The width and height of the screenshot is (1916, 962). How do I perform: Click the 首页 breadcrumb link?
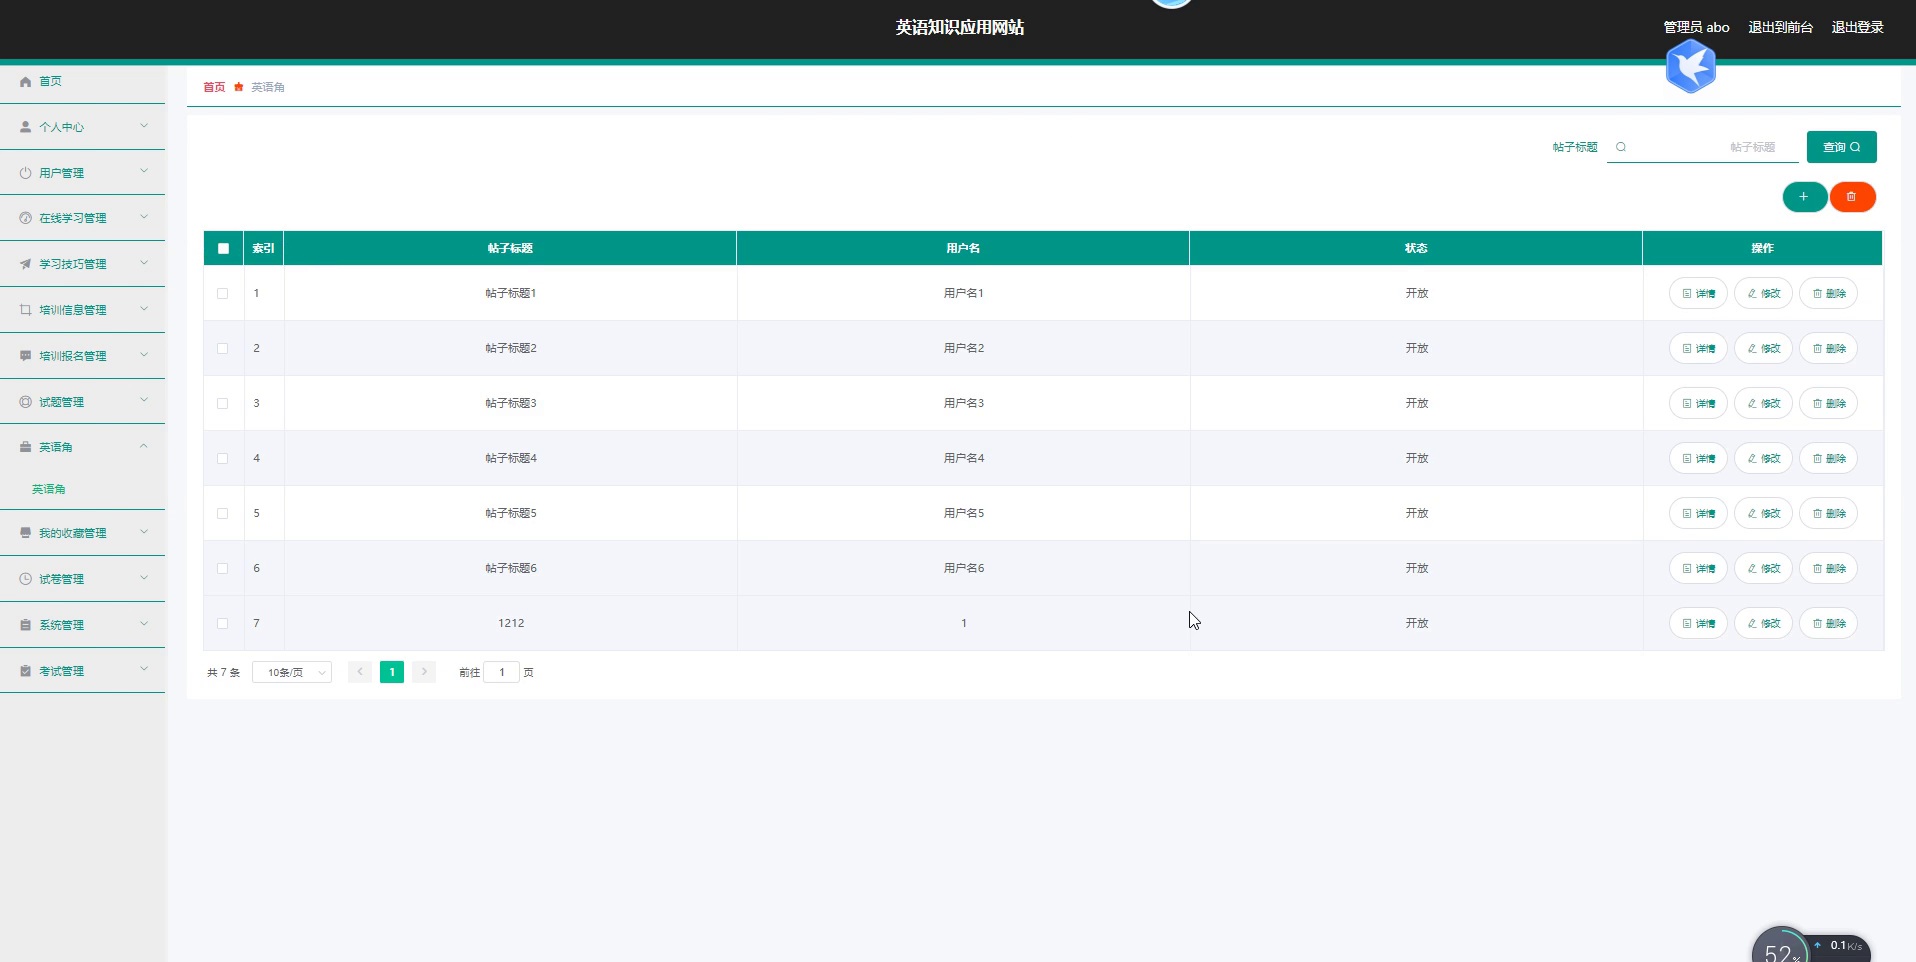pos(214,87)
